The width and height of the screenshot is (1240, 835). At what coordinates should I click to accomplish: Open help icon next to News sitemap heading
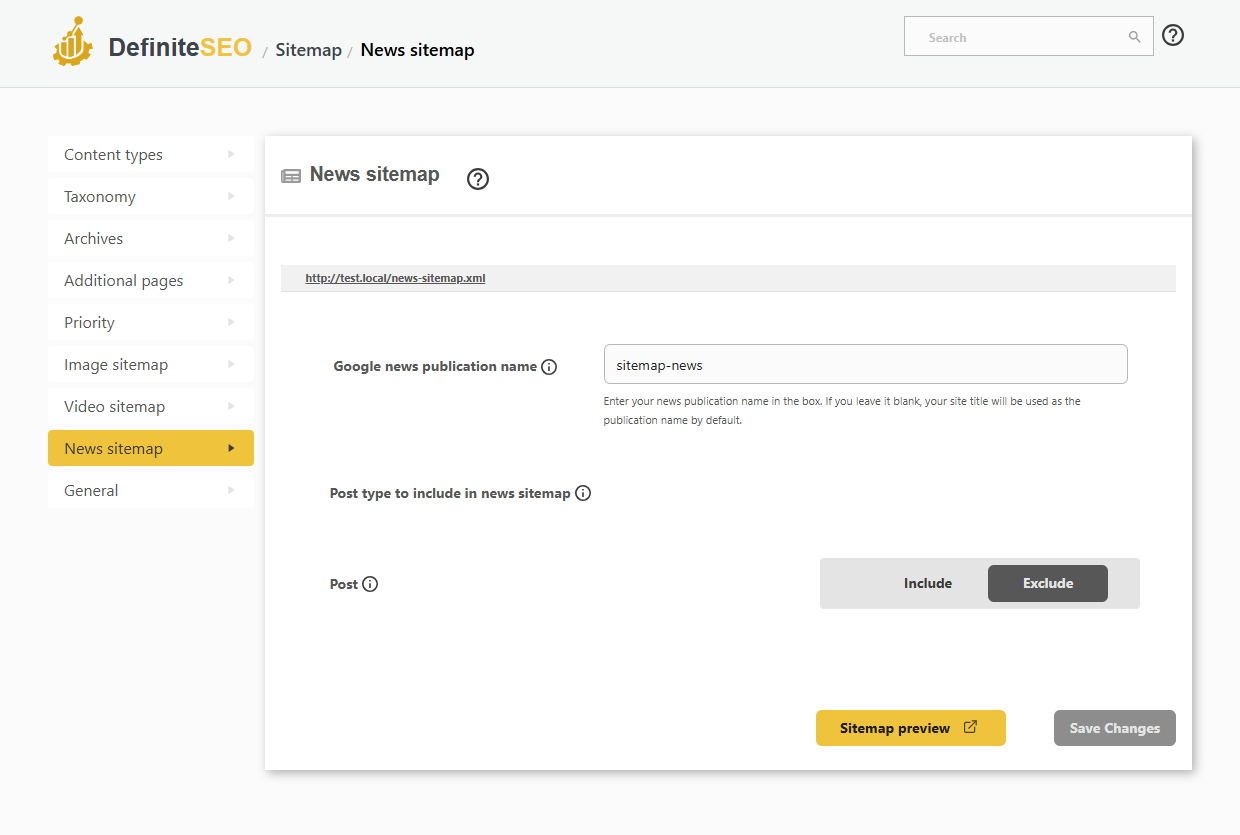coord(478,179)
